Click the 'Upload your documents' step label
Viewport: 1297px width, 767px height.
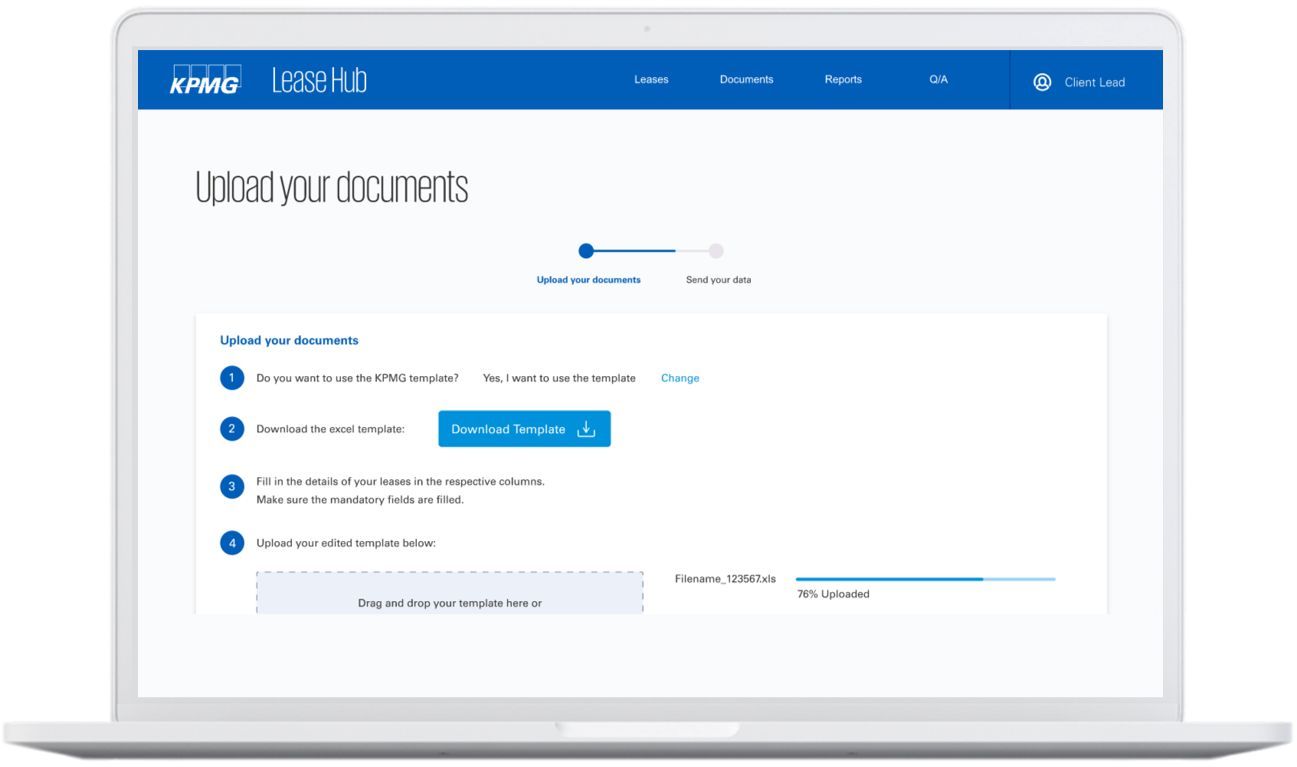coord(588,280)
